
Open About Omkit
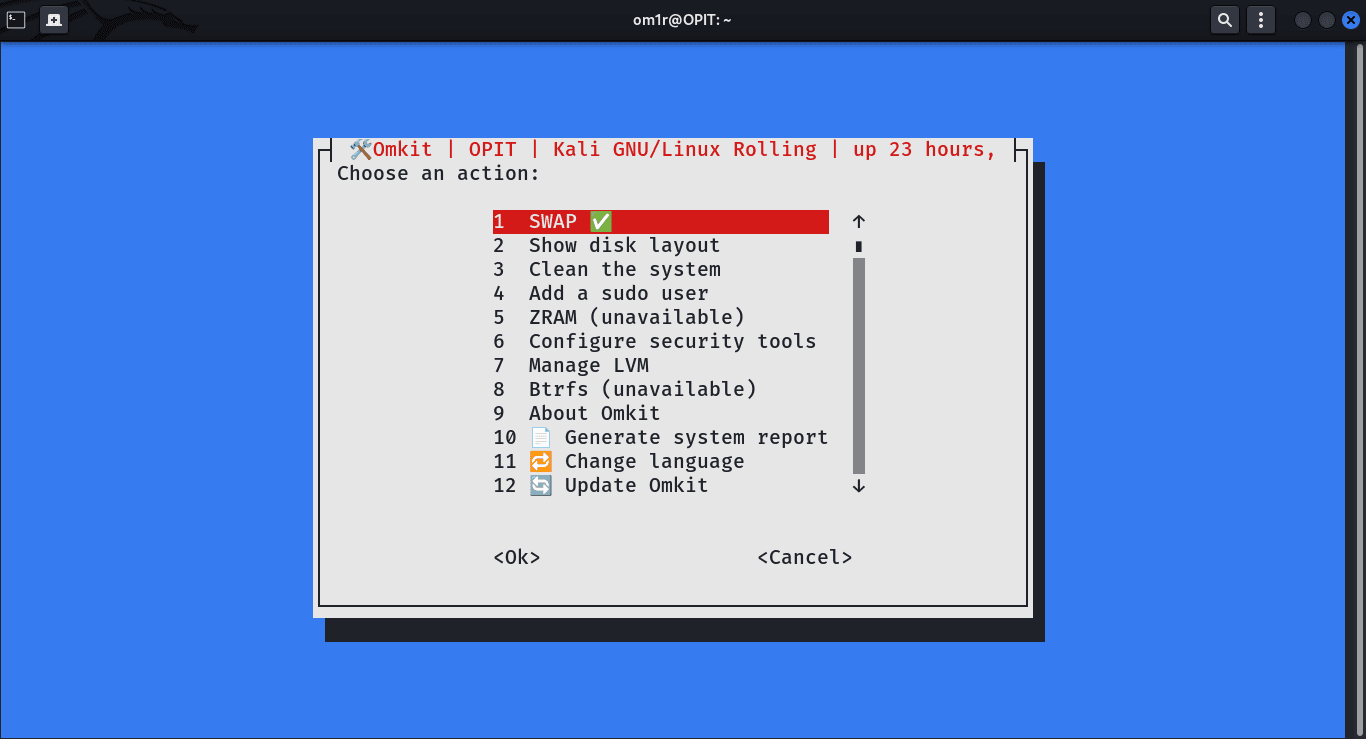point(661,413)
